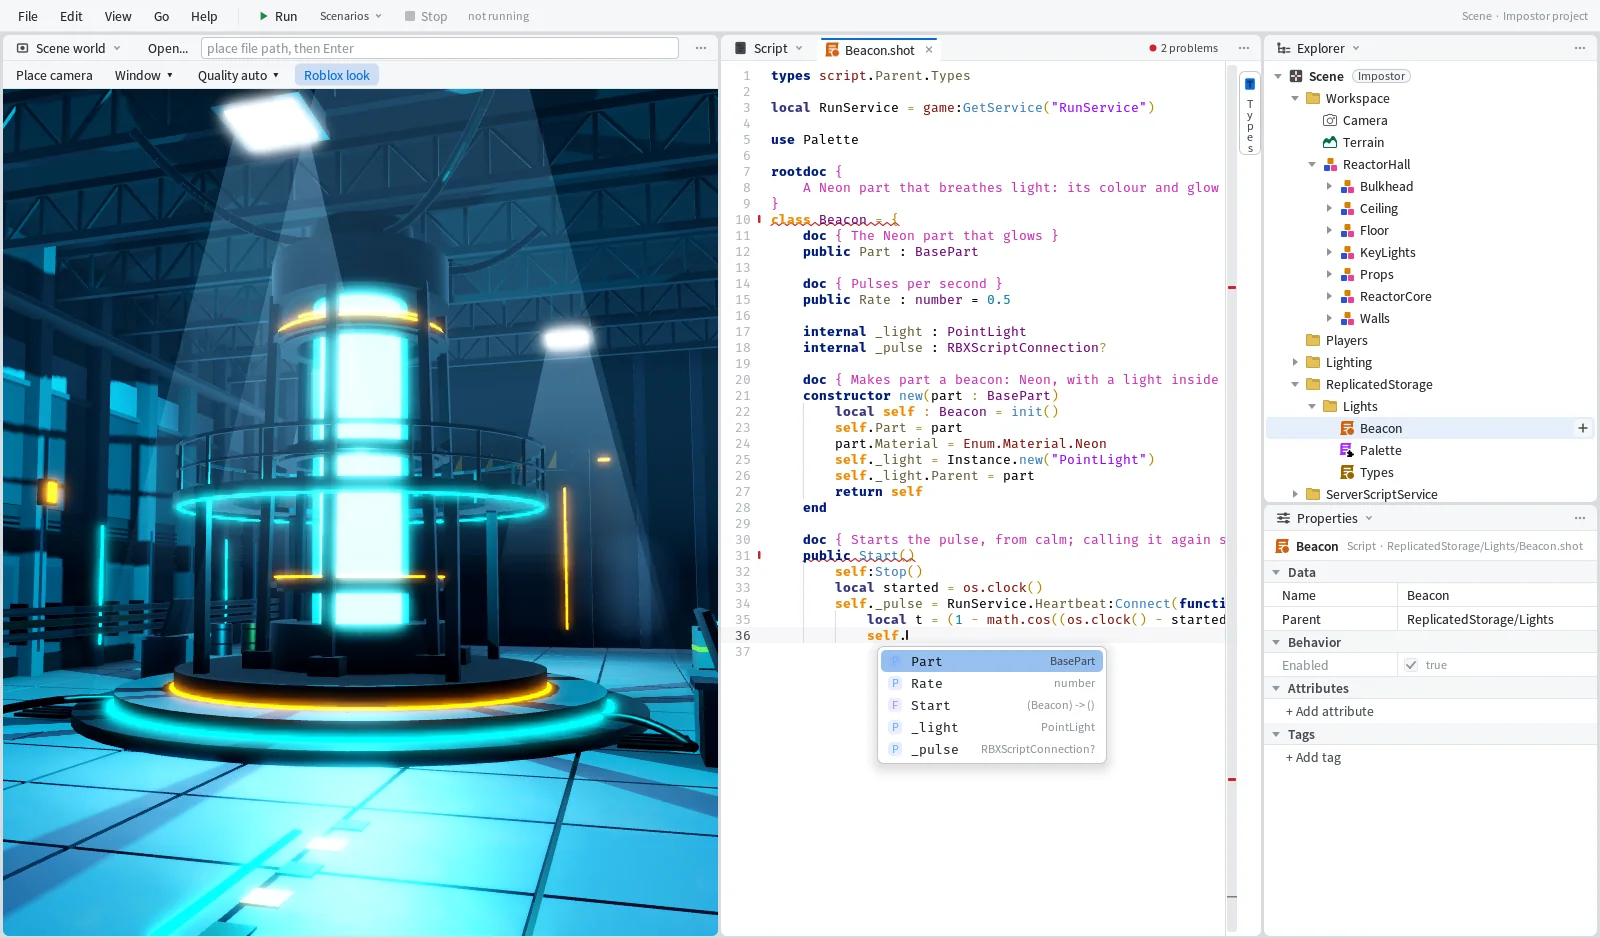Click the Palette script icon in Explorer
Screen dimensions: 1600x938
tap(1347, 450)
